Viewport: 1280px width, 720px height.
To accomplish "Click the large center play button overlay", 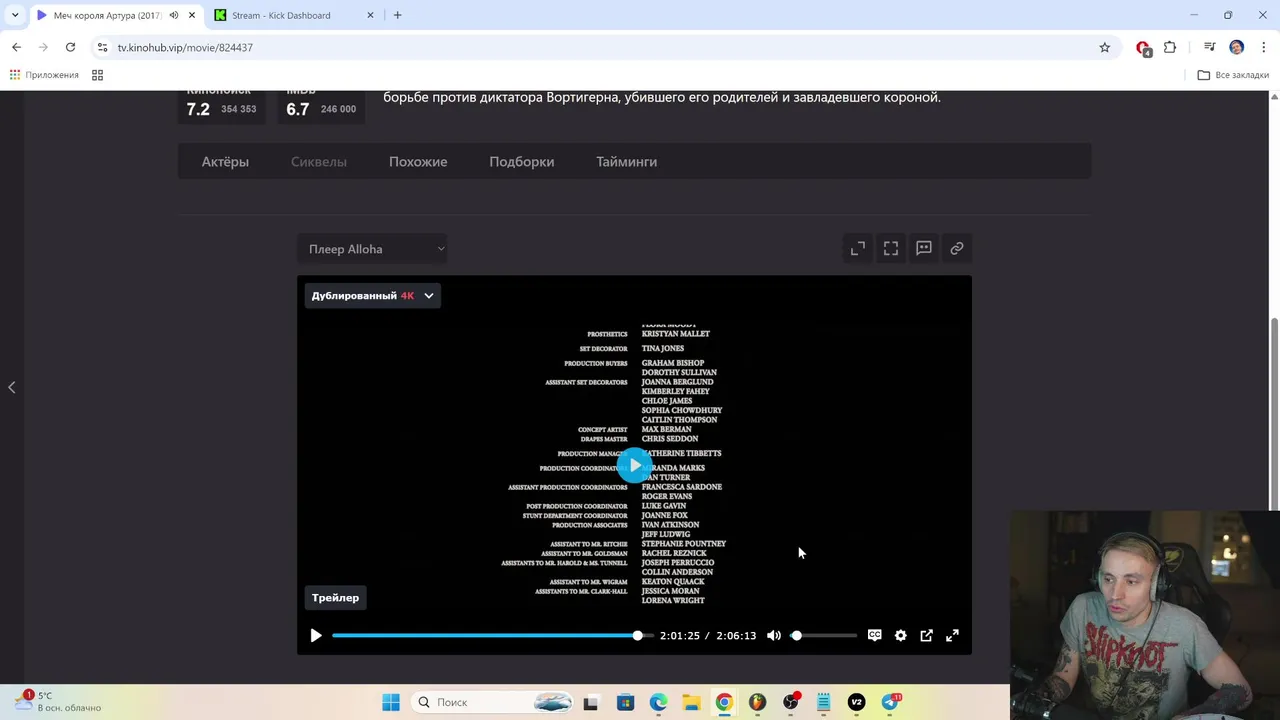I will pyautogui.click(x=635, y=465).
